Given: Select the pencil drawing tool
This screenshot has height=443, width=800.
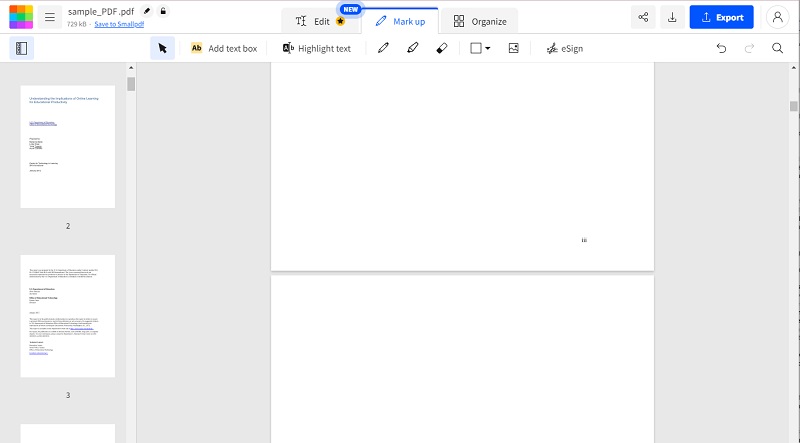Looking at the screenshot, I should pos(383,48).
